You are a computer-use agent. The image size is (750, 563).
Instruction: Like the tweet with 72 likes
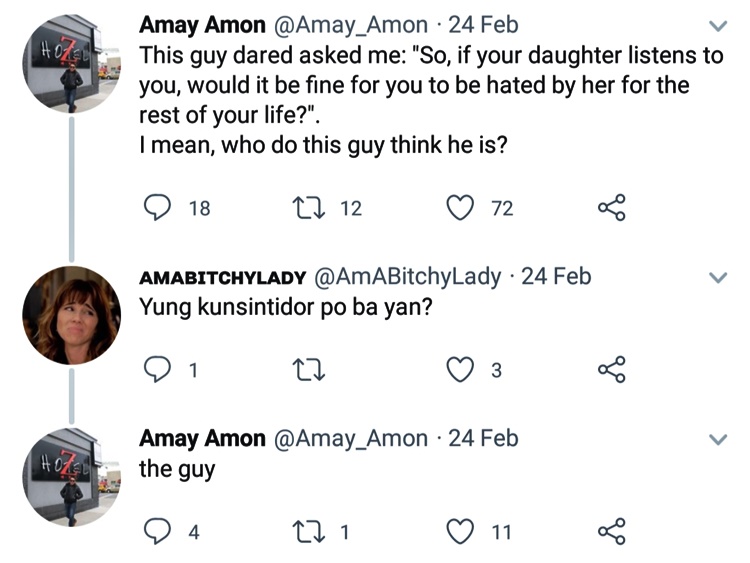click(458, 207)
